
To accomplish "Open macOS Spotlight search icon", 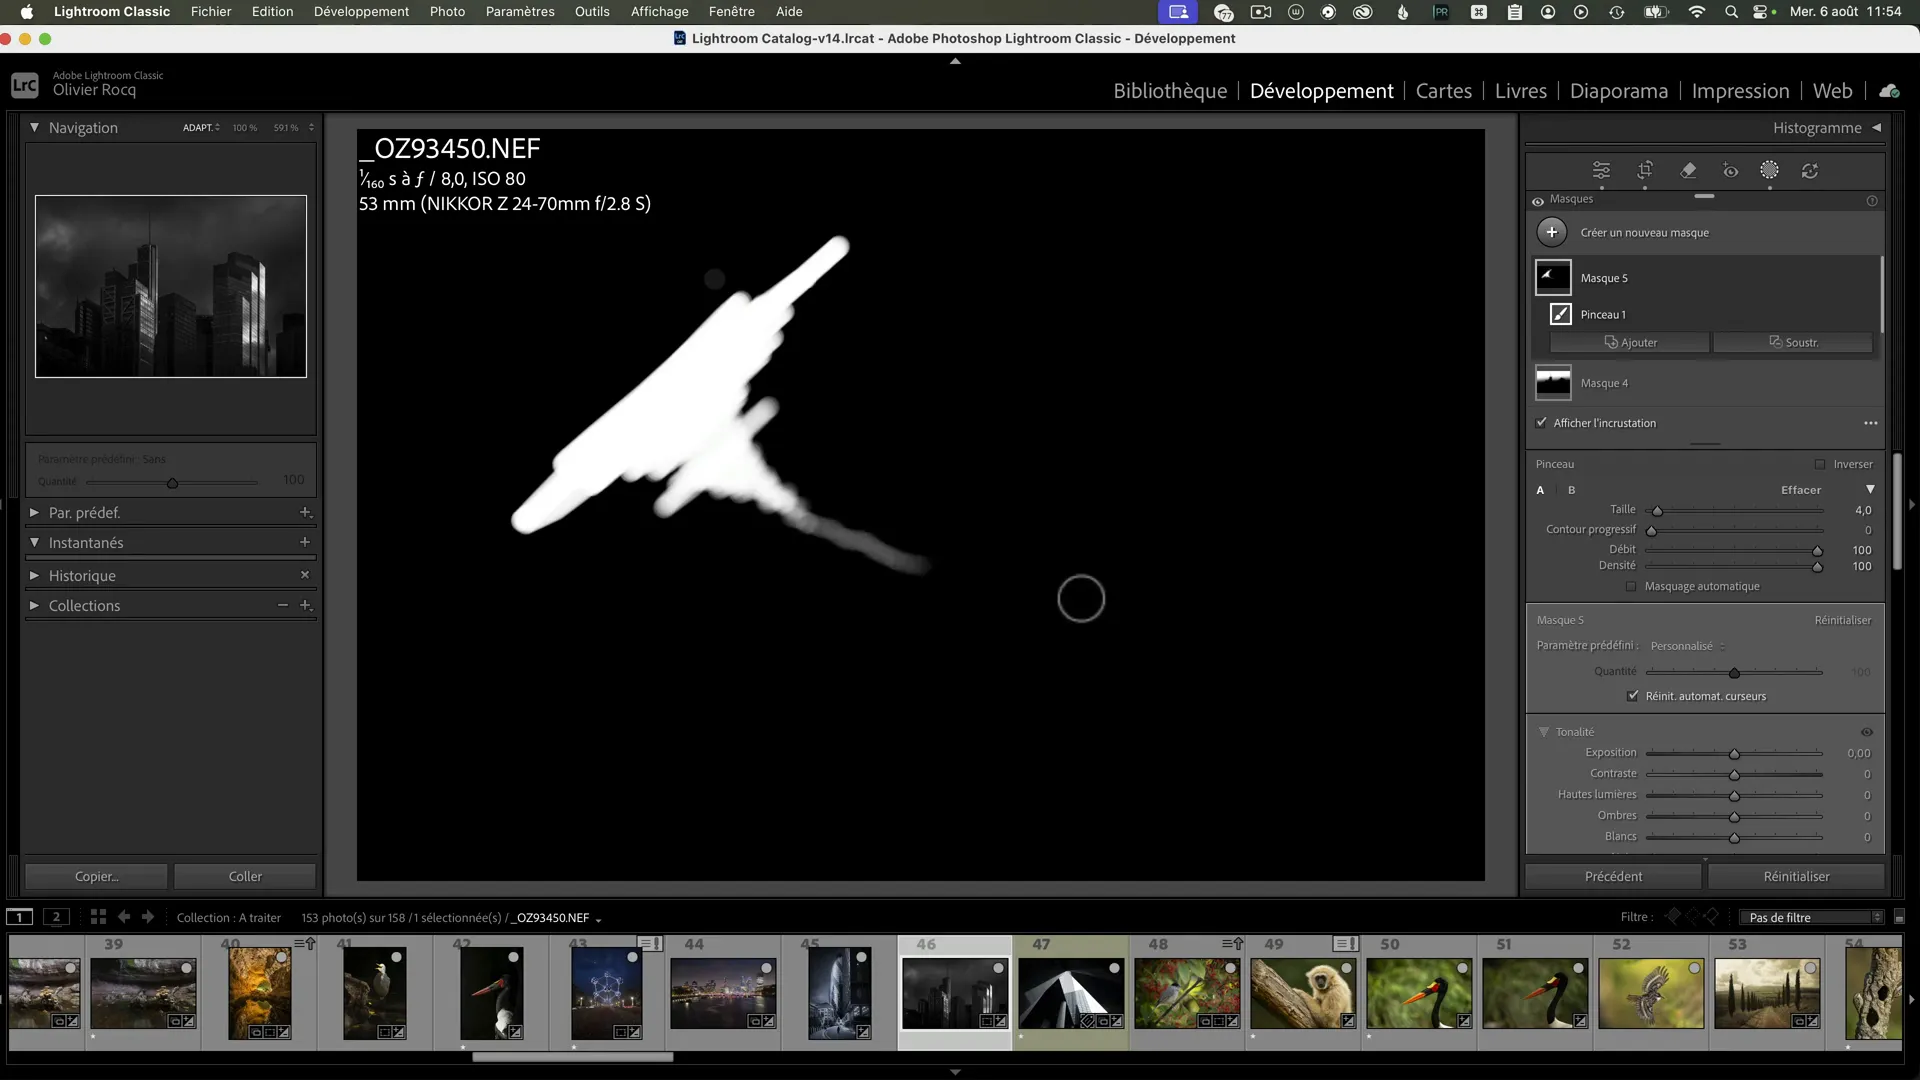I will 1731,12.
